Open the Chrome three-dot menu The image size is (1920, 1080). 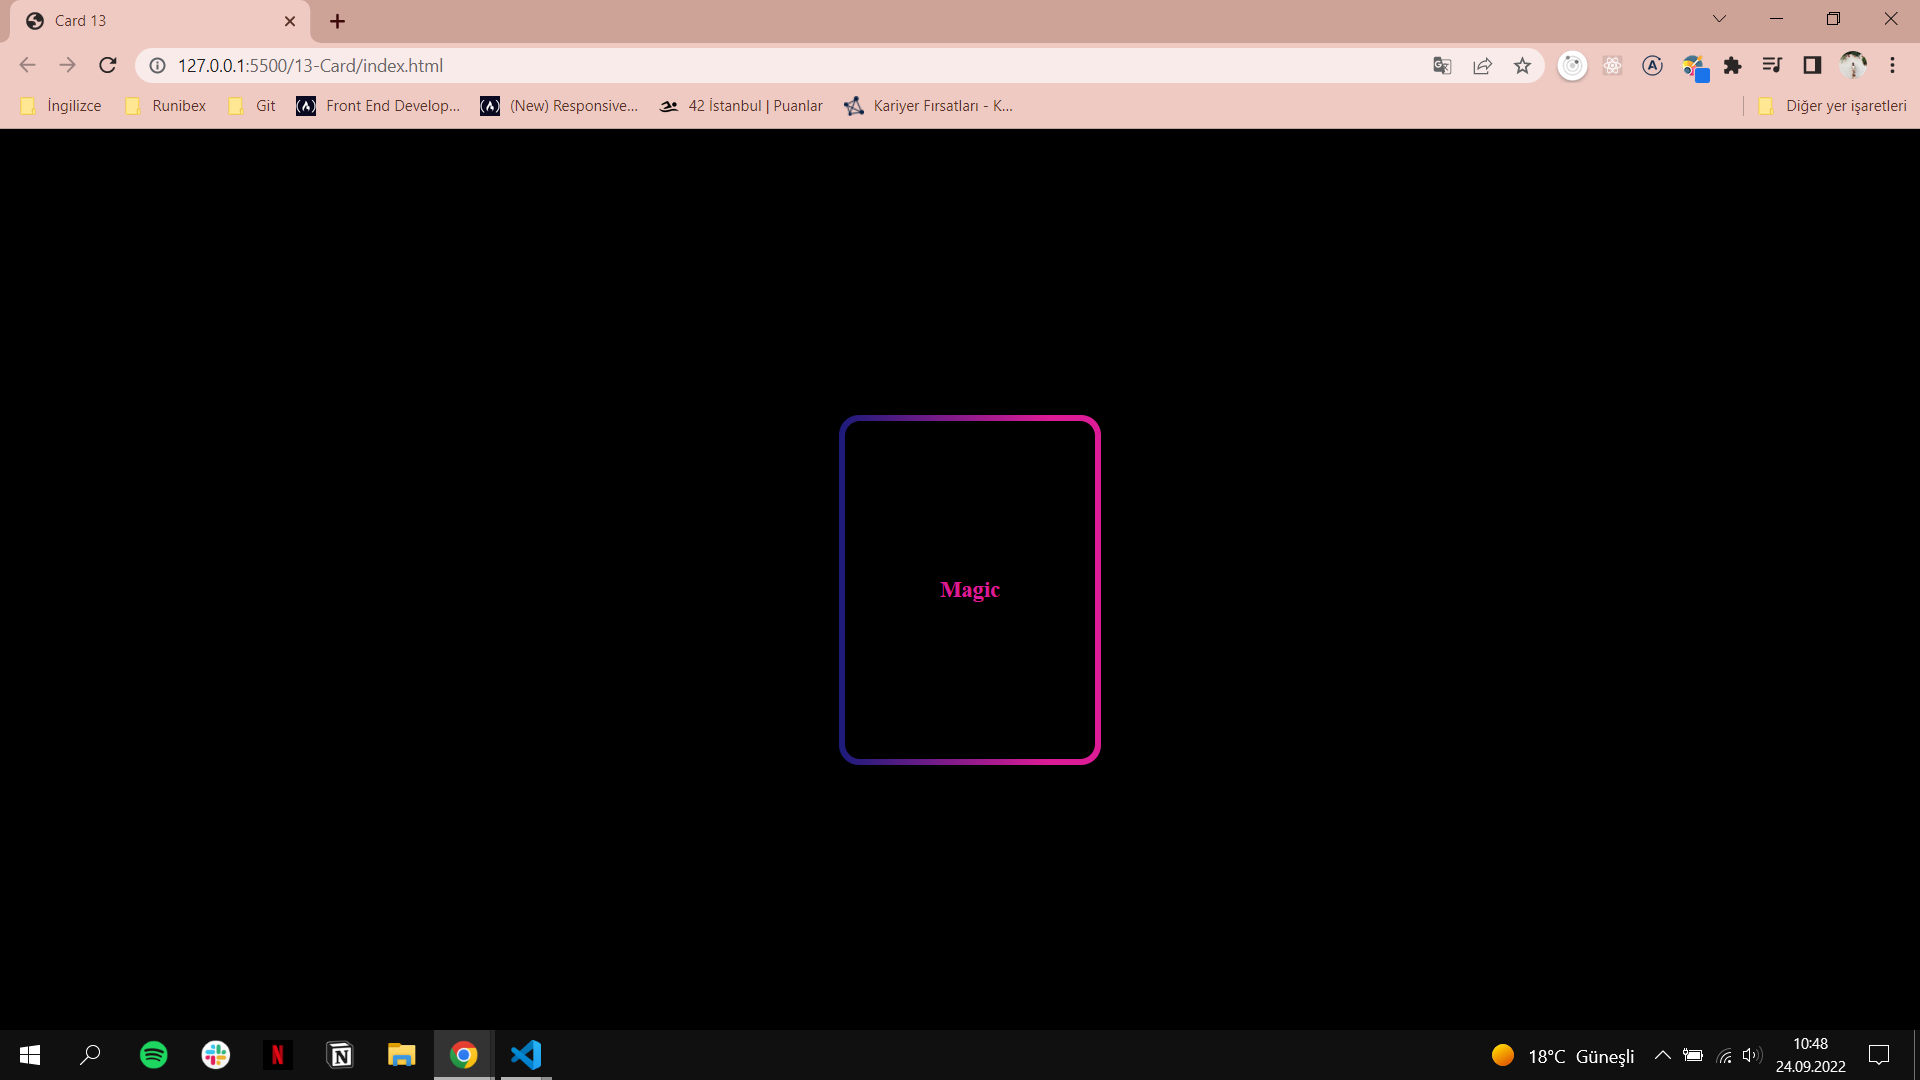(x=1893, y=65)
